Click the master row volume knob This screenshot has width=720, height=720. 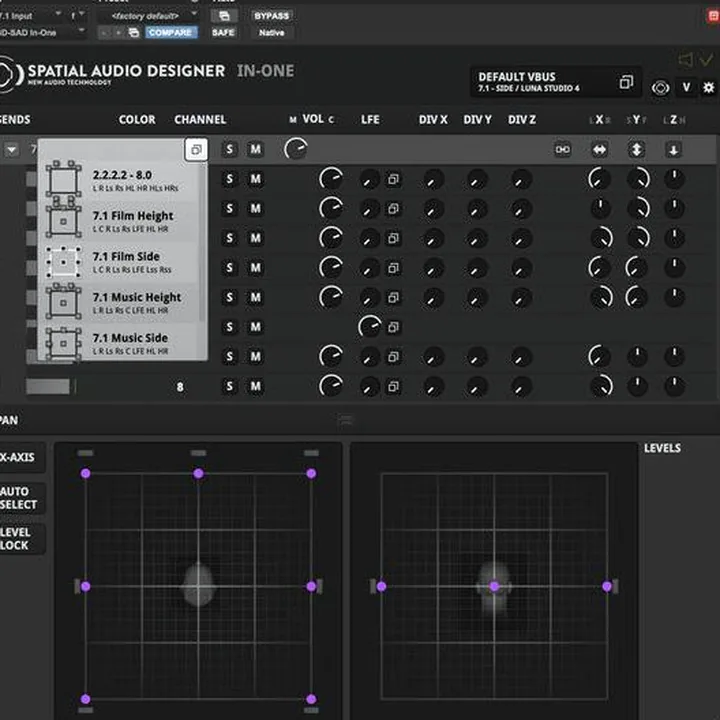[295, 149]
